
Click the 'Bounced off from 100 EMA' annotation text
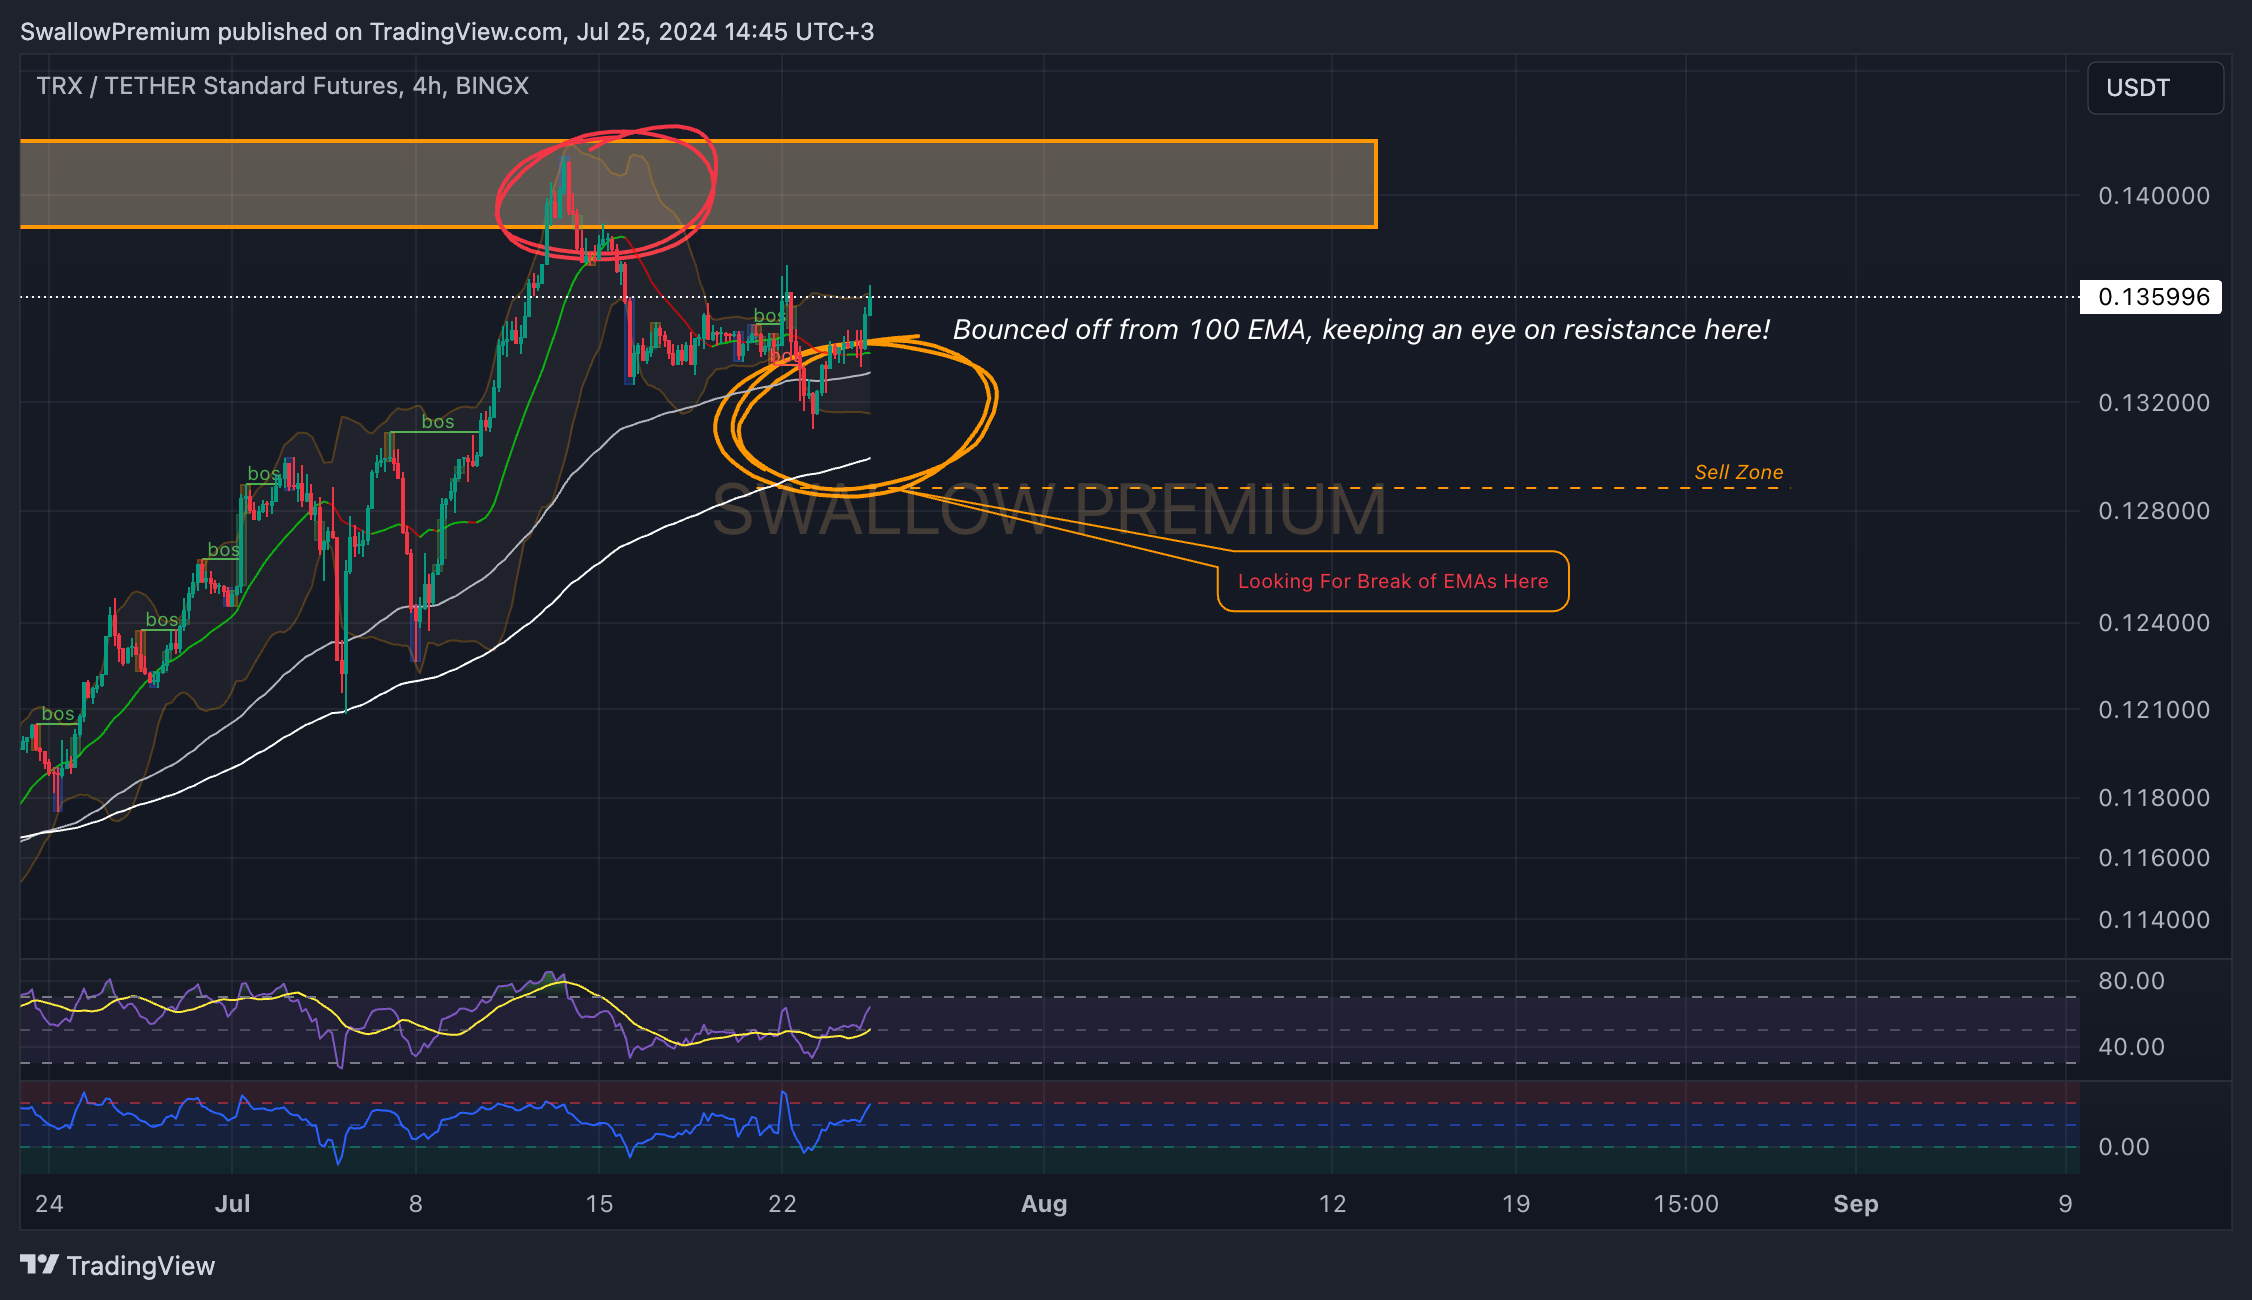(1361, 330)
